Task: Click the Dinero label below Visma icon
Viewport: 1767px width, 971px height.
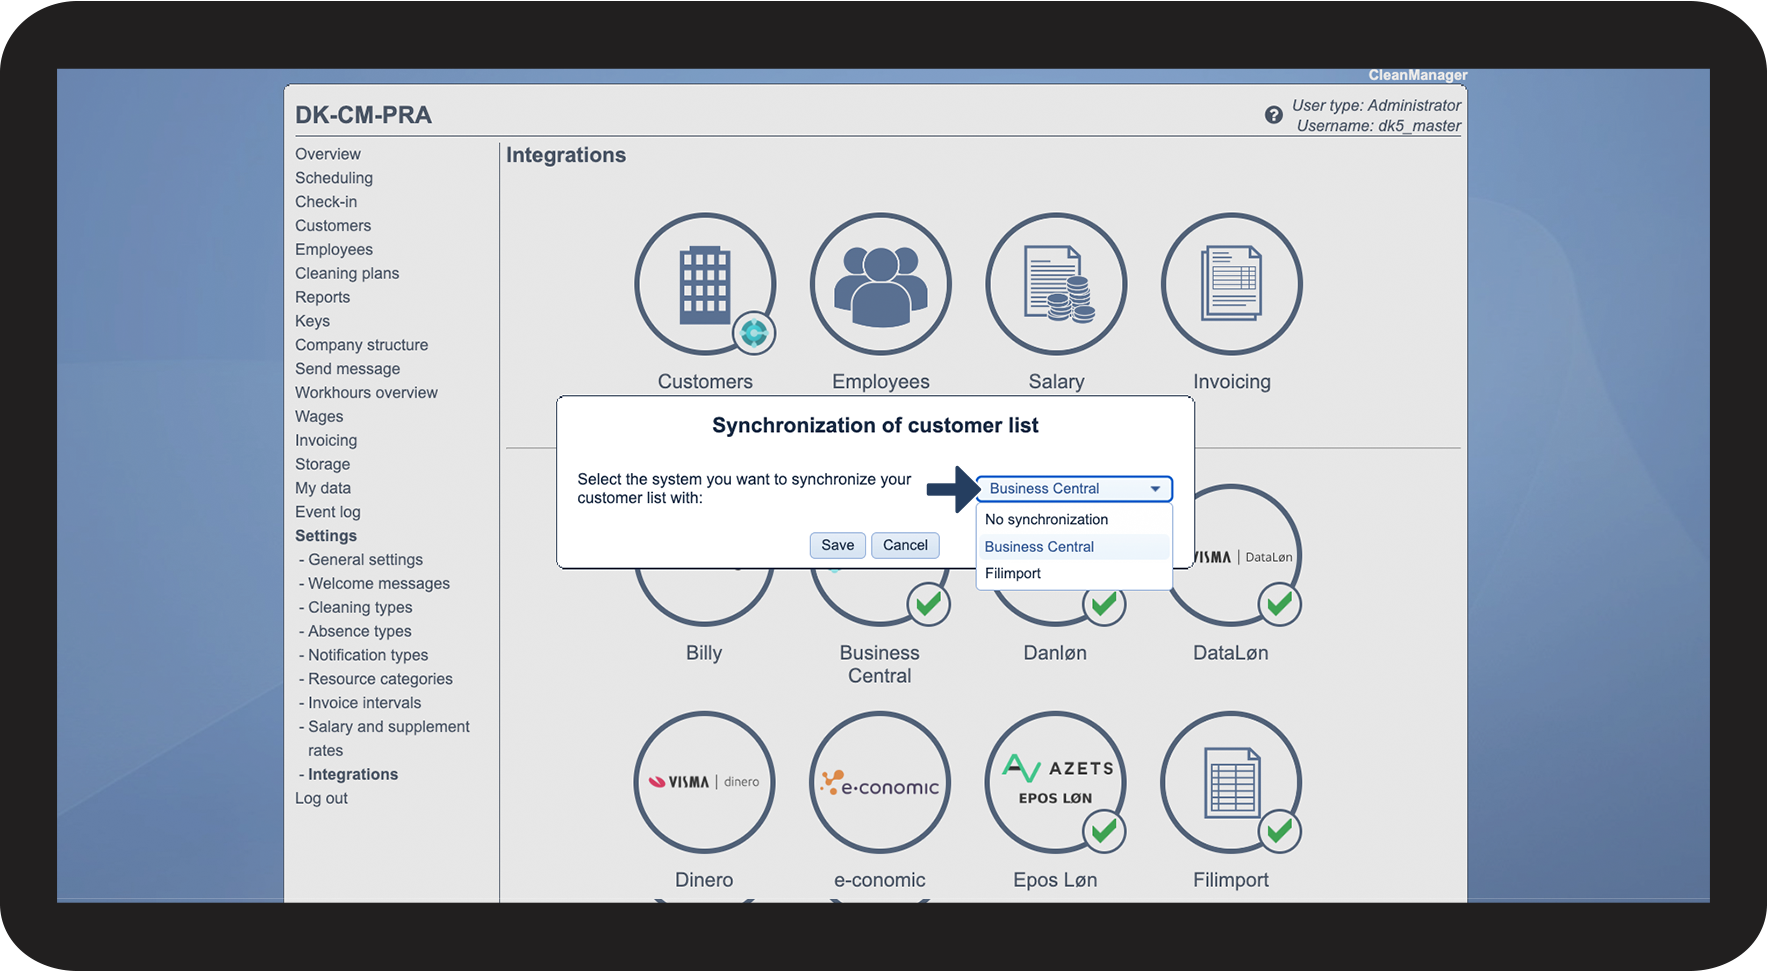Action: (704, 880)
